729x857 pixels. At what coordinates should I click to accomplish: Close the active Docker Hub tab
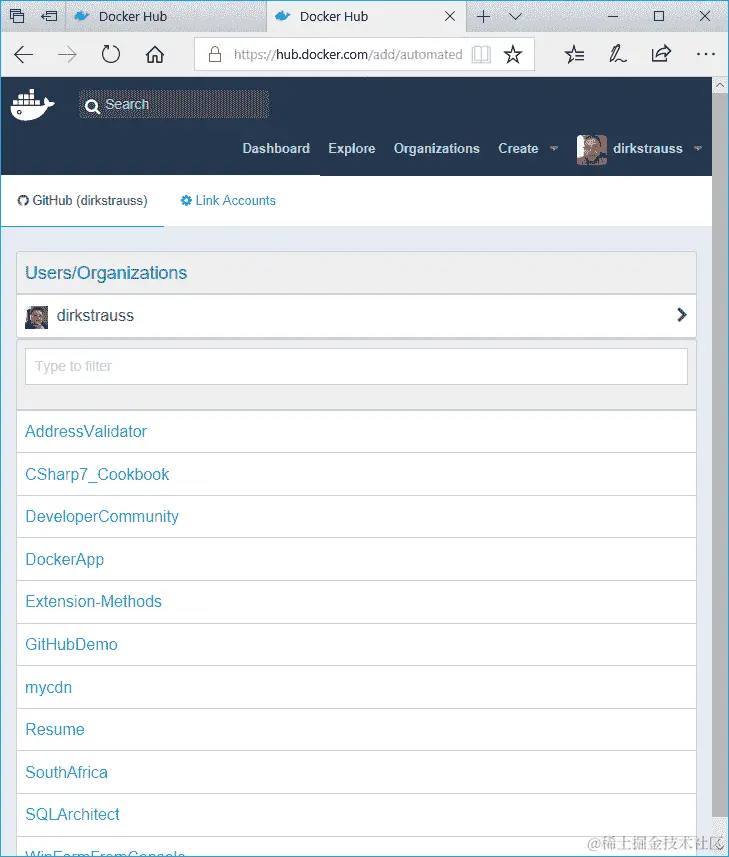(x=450, y=16)
